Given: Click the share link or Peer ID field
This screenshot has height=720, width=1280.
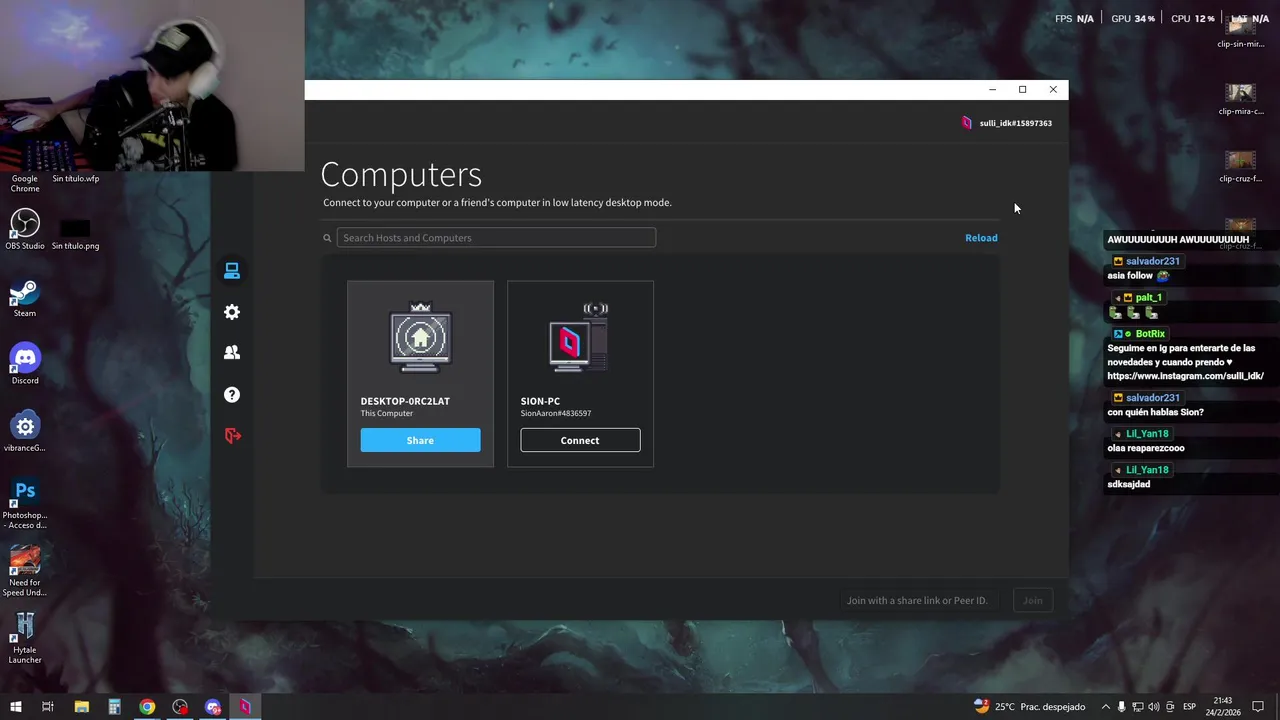Looking at the screenshot, I should (917, 601).
